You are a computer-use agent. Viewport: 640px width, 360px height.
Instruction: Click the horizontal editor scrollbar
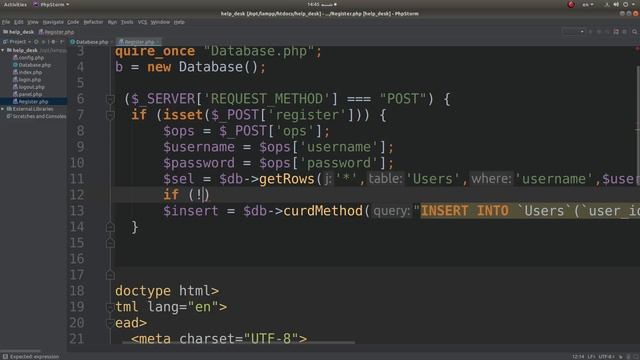pos(238,342)
